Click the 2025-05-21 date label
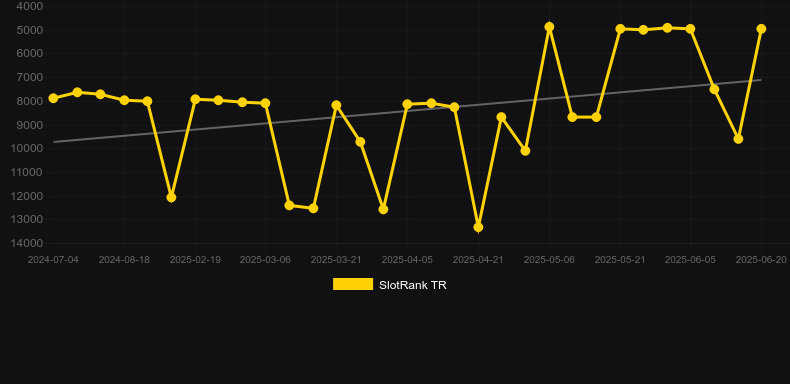 click(x=620, y=260)
